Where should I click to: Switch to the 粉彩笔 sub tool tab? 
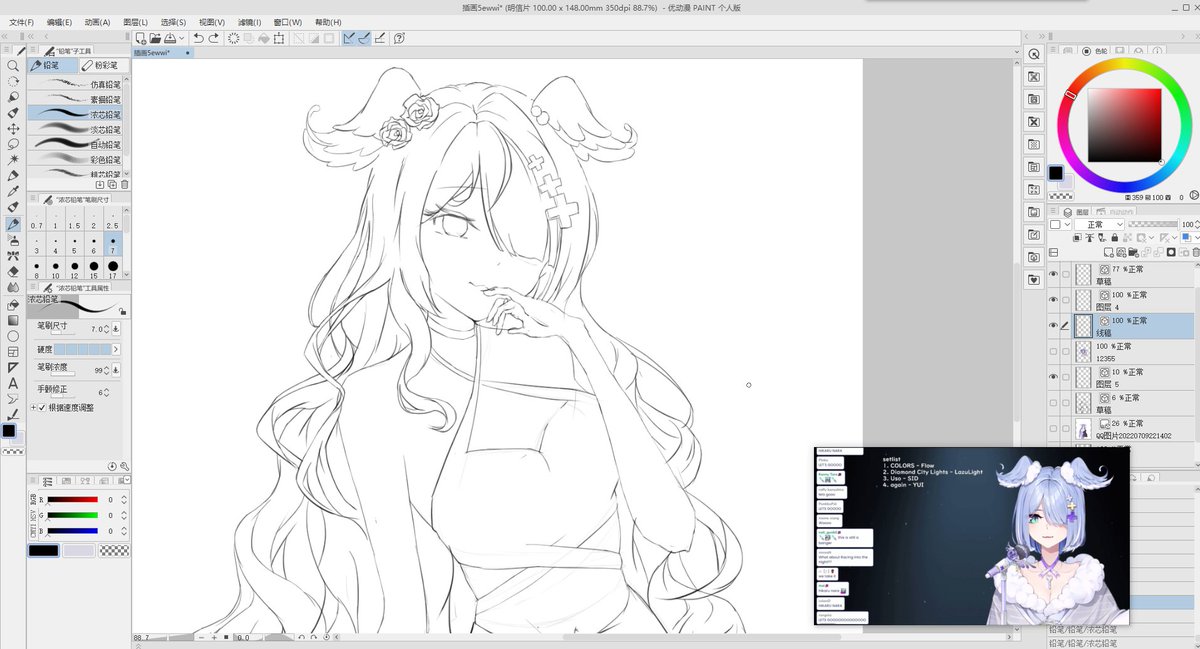[103, 65]
